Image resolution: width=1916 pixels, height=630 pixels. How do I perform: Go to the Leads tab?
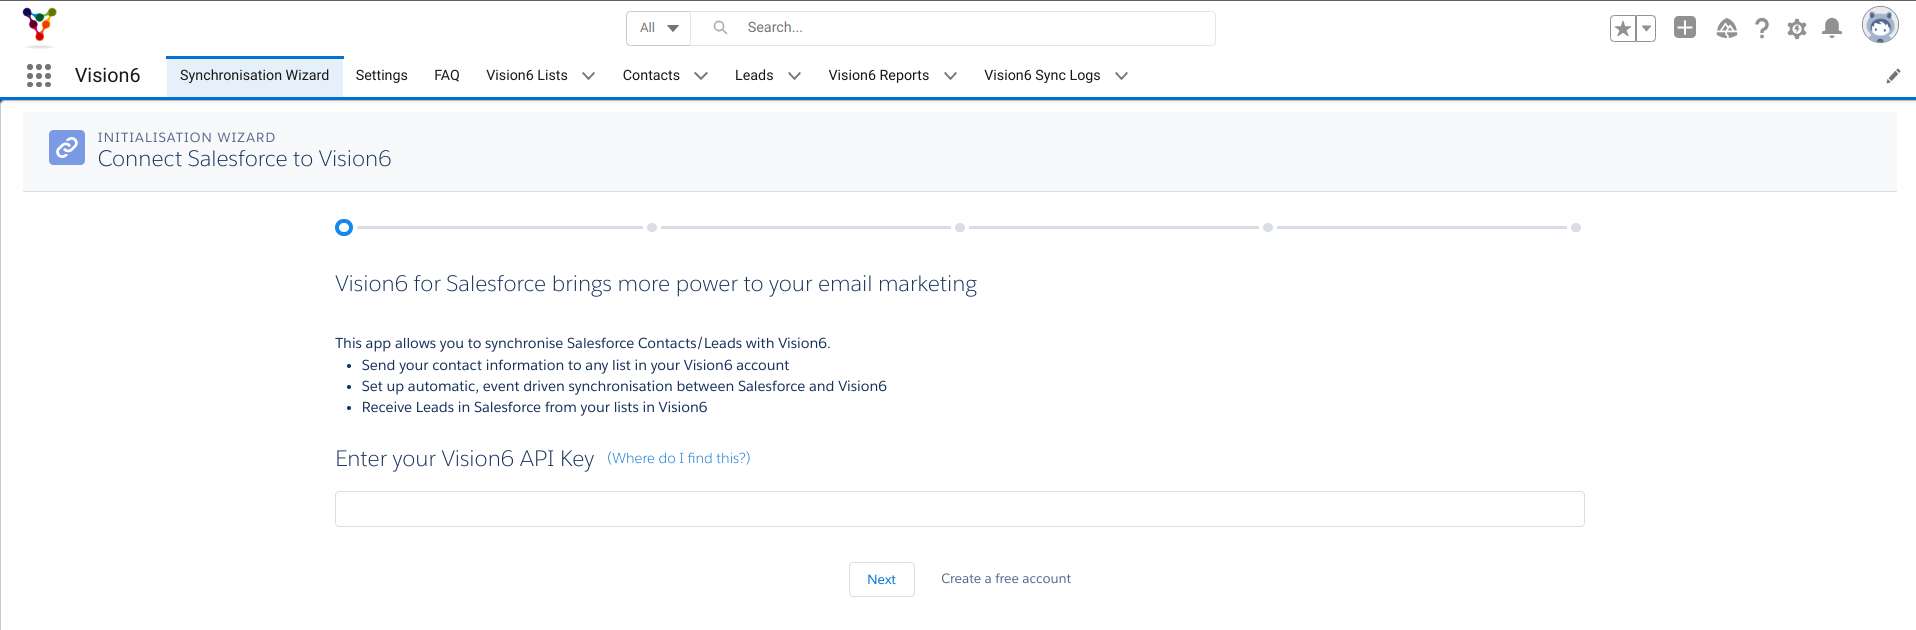click(754, 76)
